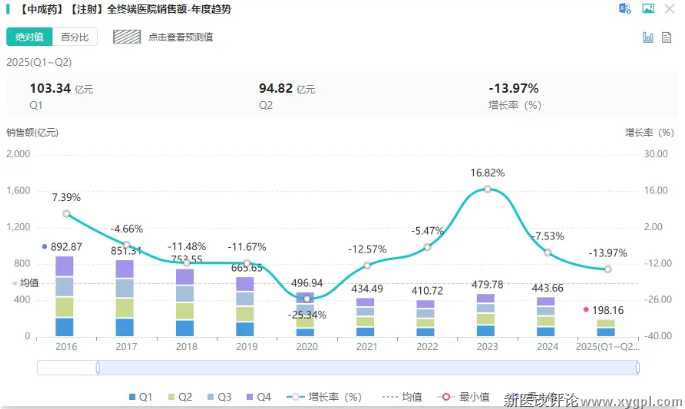Toggle Q1 series in legend

[x=139, y=397]
